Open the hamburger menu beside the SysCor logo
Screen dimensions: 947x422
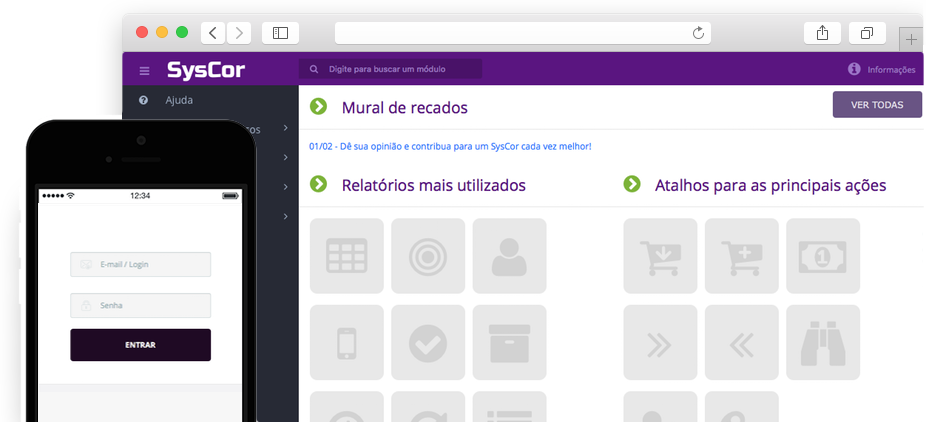point(145,71)
